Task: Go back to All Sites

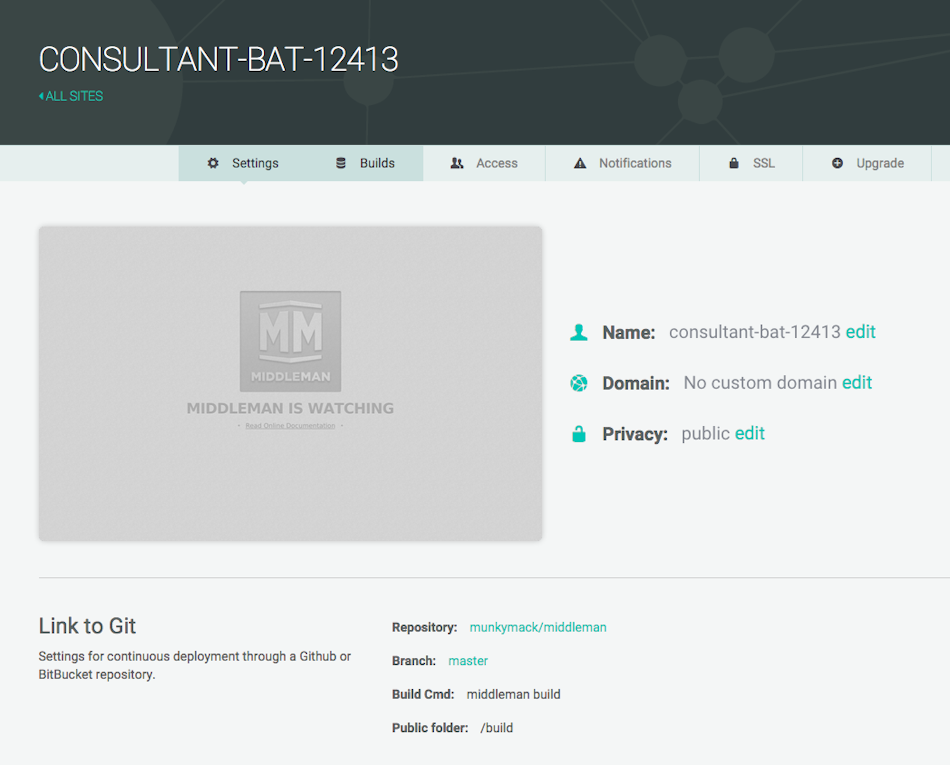Action: tap(71, 96)
